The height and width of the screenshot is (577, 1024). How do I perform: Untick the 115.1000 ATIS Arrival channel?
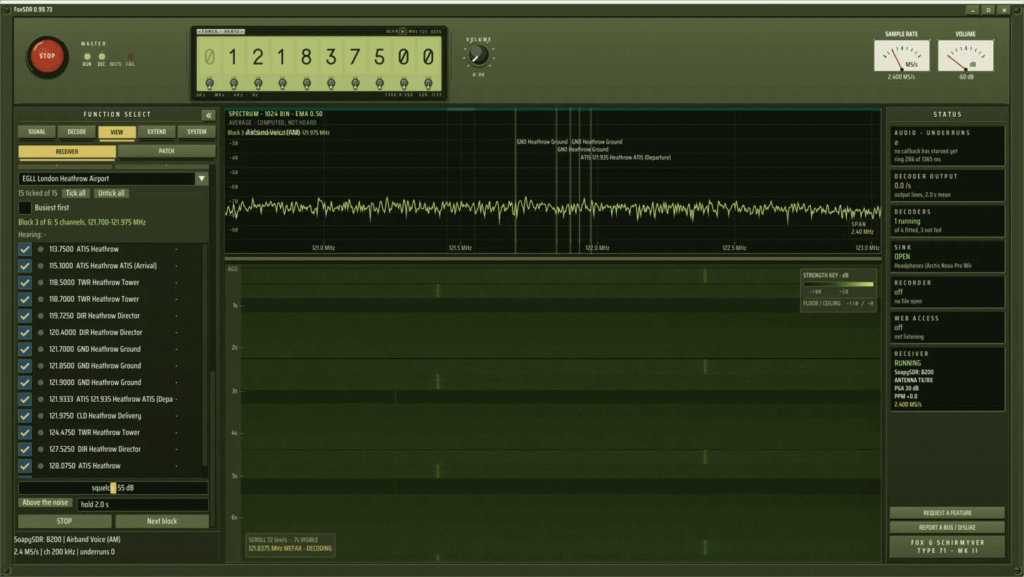tap(25, 266)
